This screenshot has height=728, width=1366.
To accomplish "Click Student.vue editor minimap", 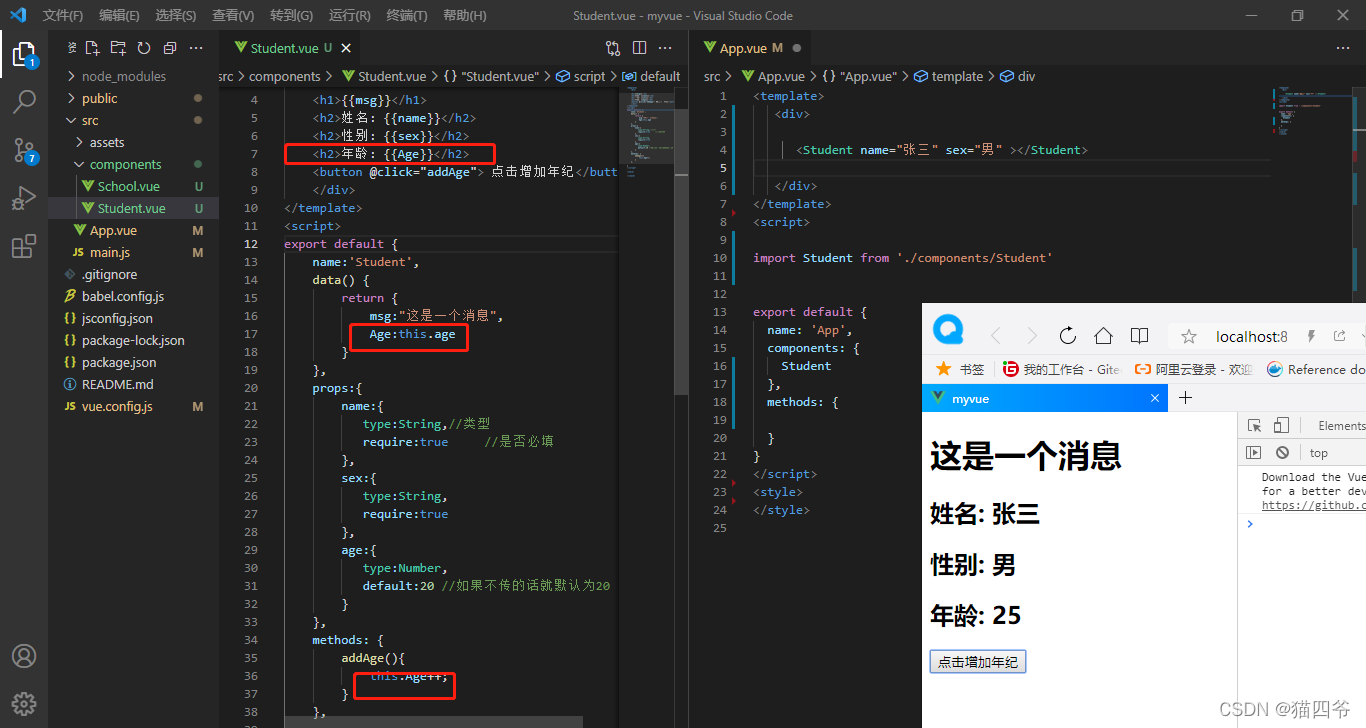I will click(647, 135).
